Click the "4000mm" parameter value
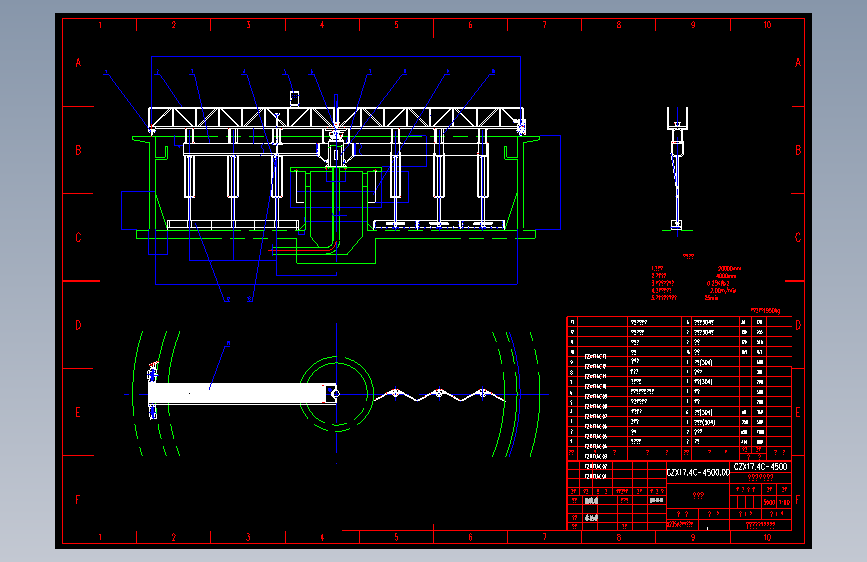Viewport: 867px width, 562px height. (726, 276)
